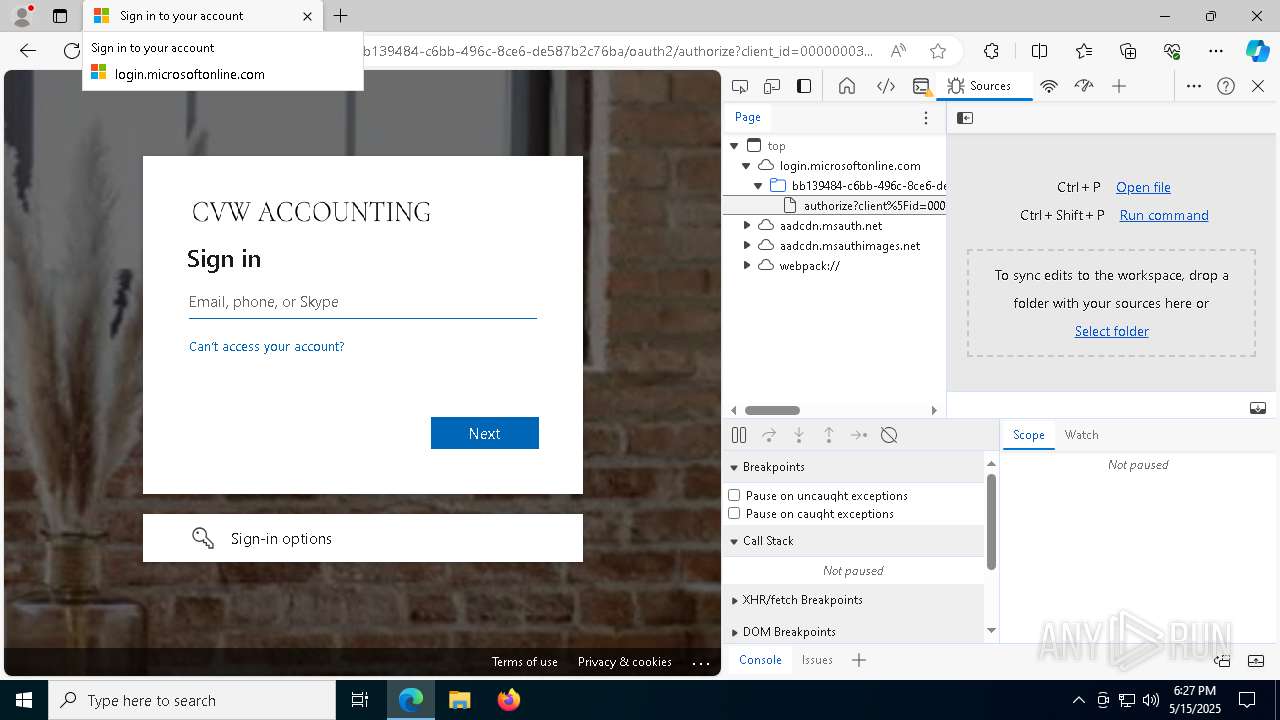Click the Step debugger icon
Screen dimensions: 1280x720
859,435
